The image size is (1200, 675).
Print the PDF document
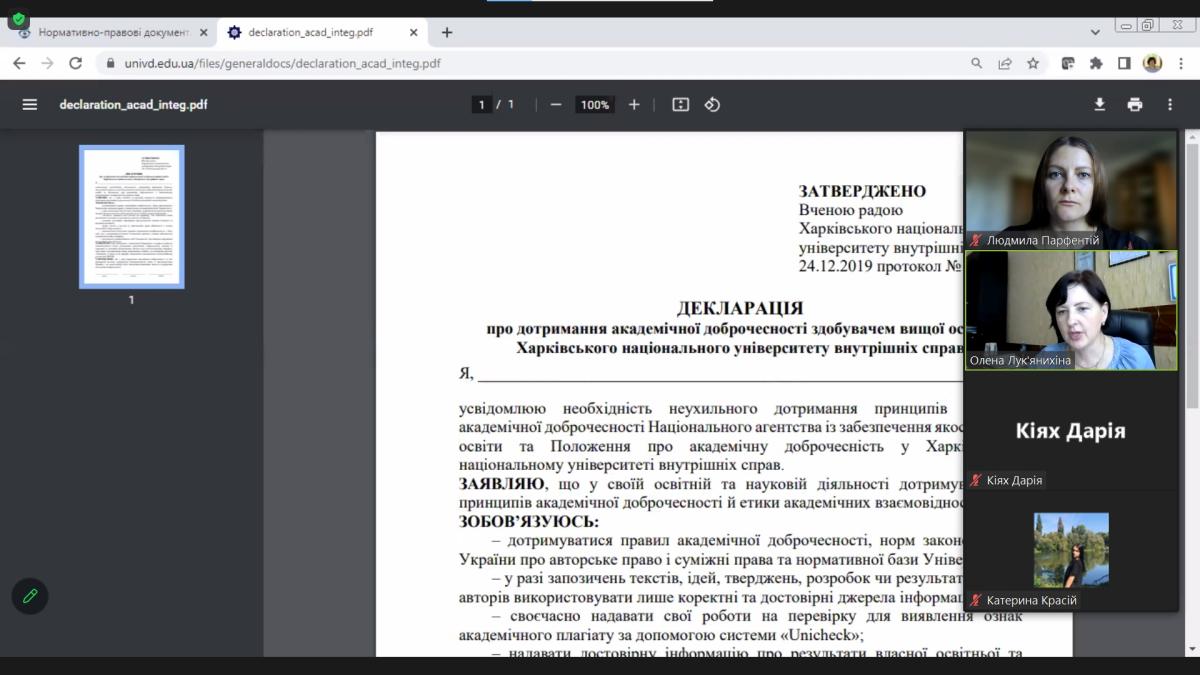(1135, 104)
